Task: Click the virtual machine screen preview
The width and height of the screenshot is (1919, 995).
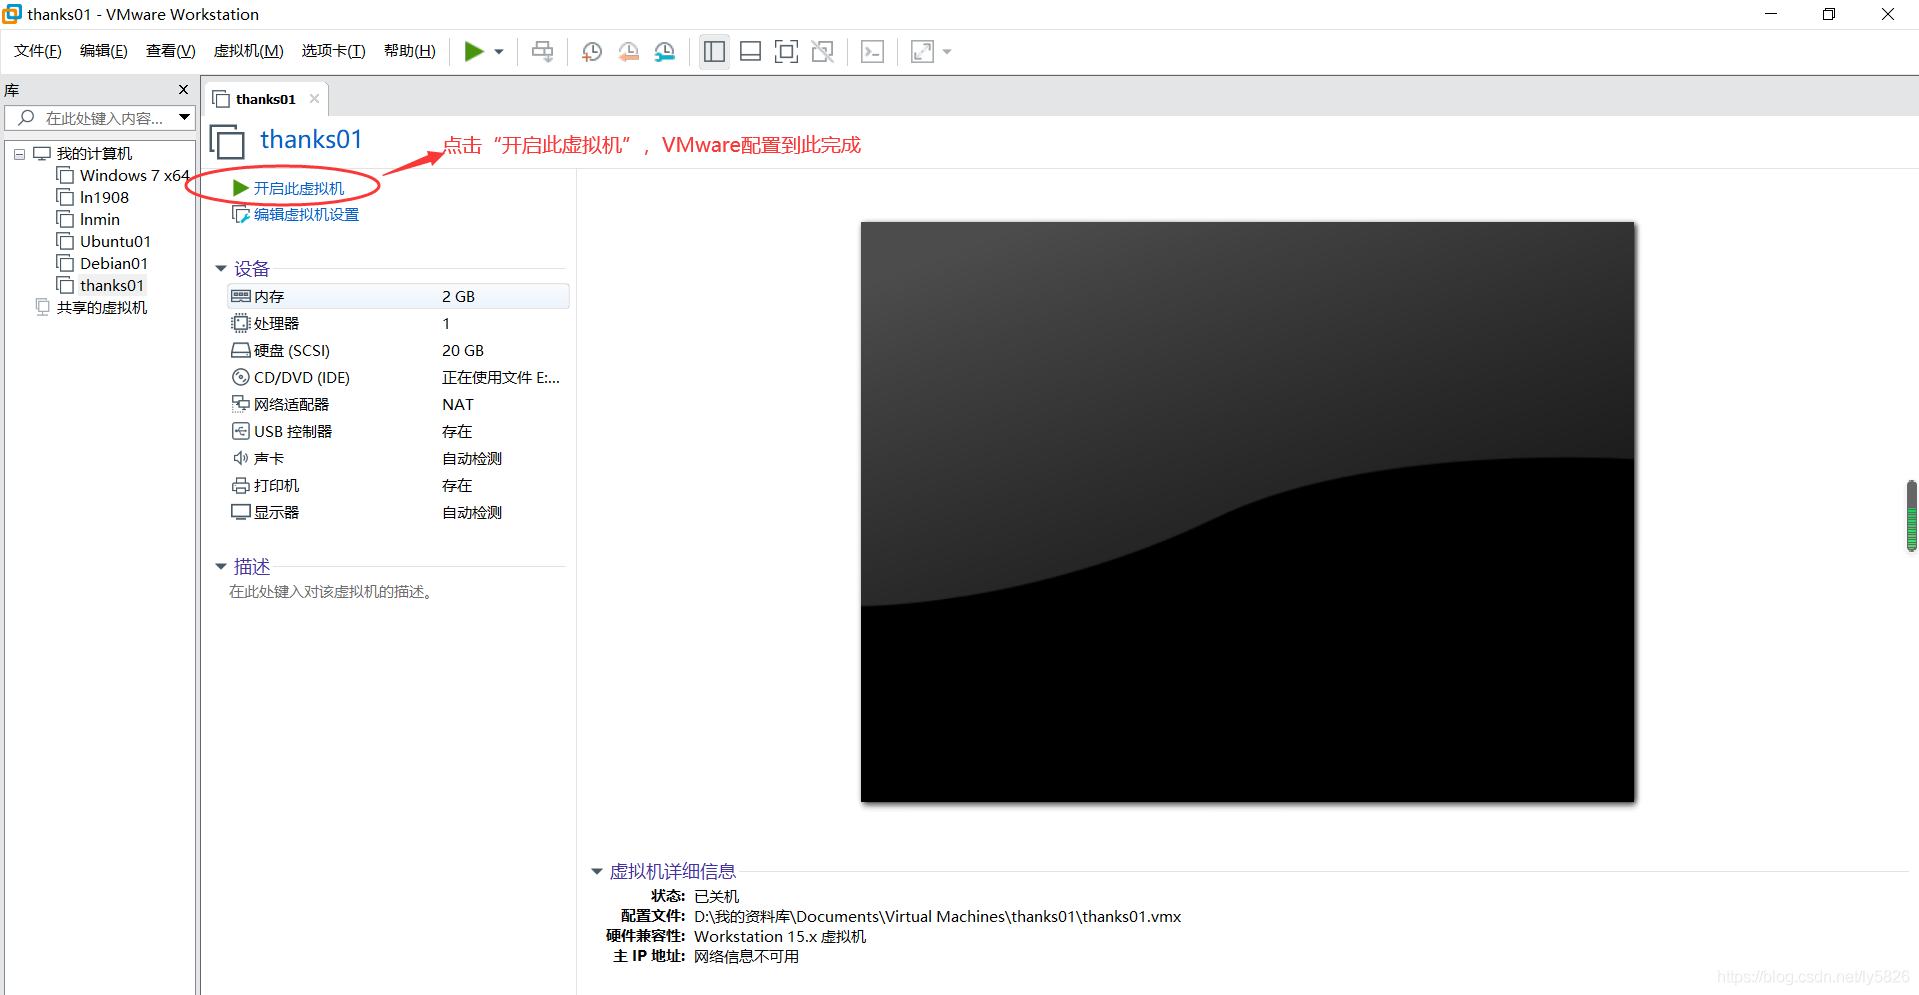Action: point(1247,512)
